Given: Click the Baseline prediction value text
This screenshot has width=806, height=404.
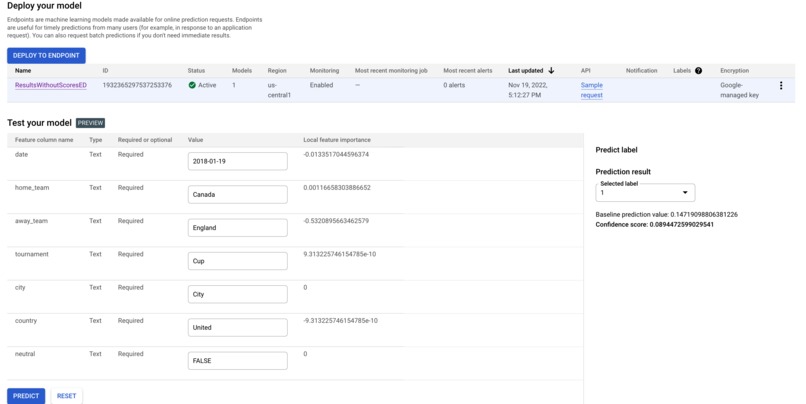Looking at the screenshot, I should (x=667, y=215).
